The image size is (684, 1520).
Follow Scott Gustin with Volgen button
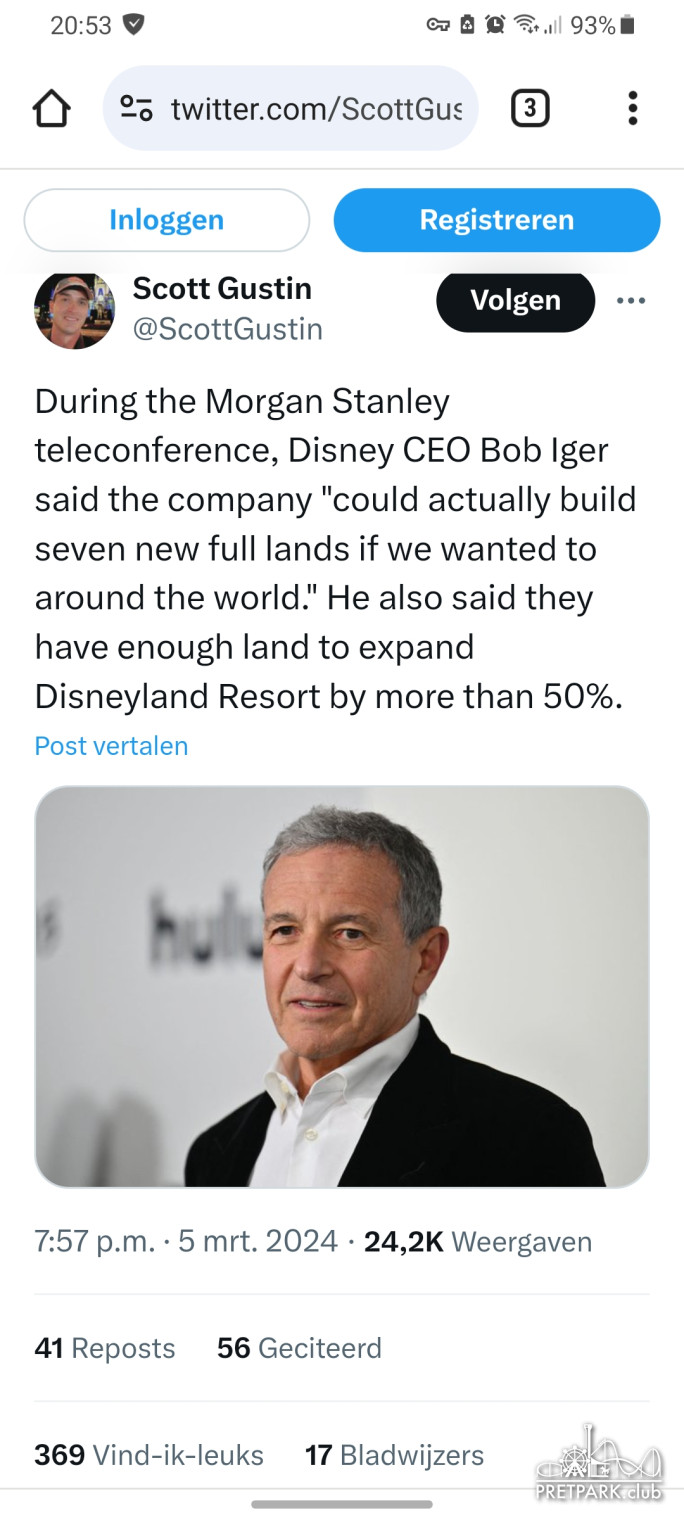(x=515, y=301)
